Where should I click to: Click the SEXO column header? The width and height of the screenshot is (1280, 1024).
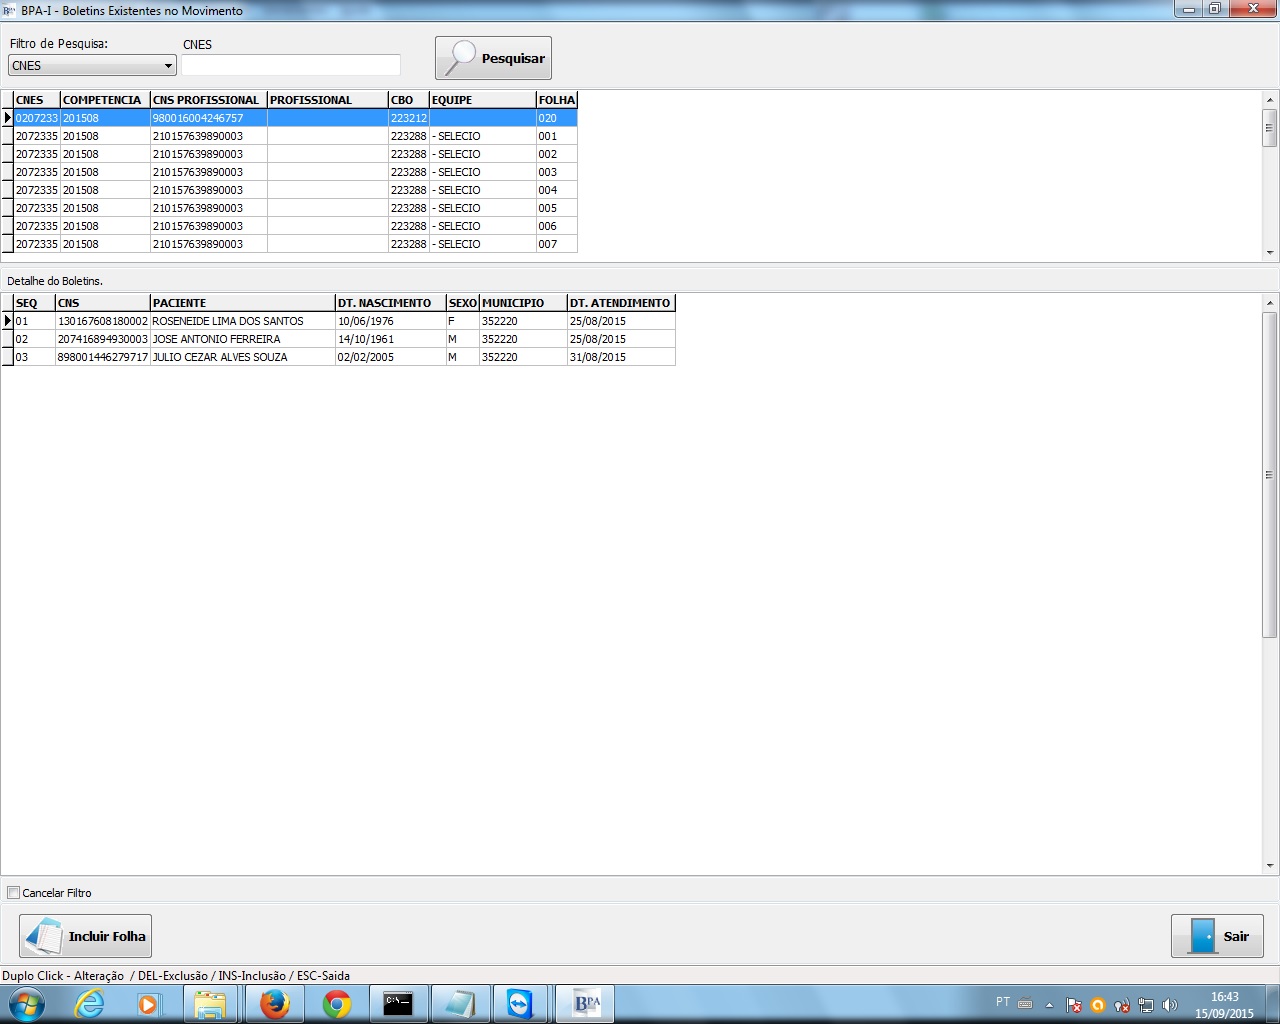tap(463, 303)
